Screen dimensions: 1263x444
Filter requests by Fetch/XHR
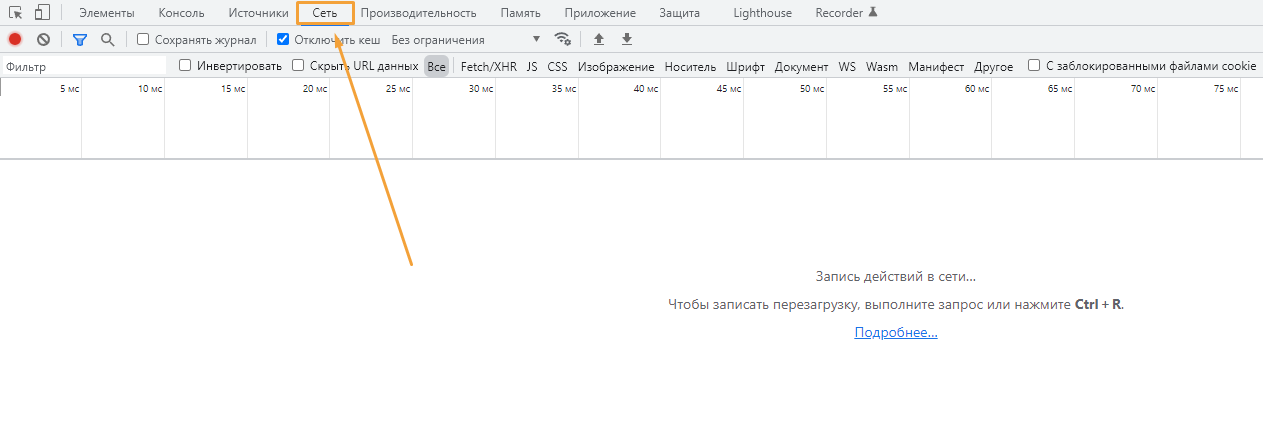coord(488,67)
